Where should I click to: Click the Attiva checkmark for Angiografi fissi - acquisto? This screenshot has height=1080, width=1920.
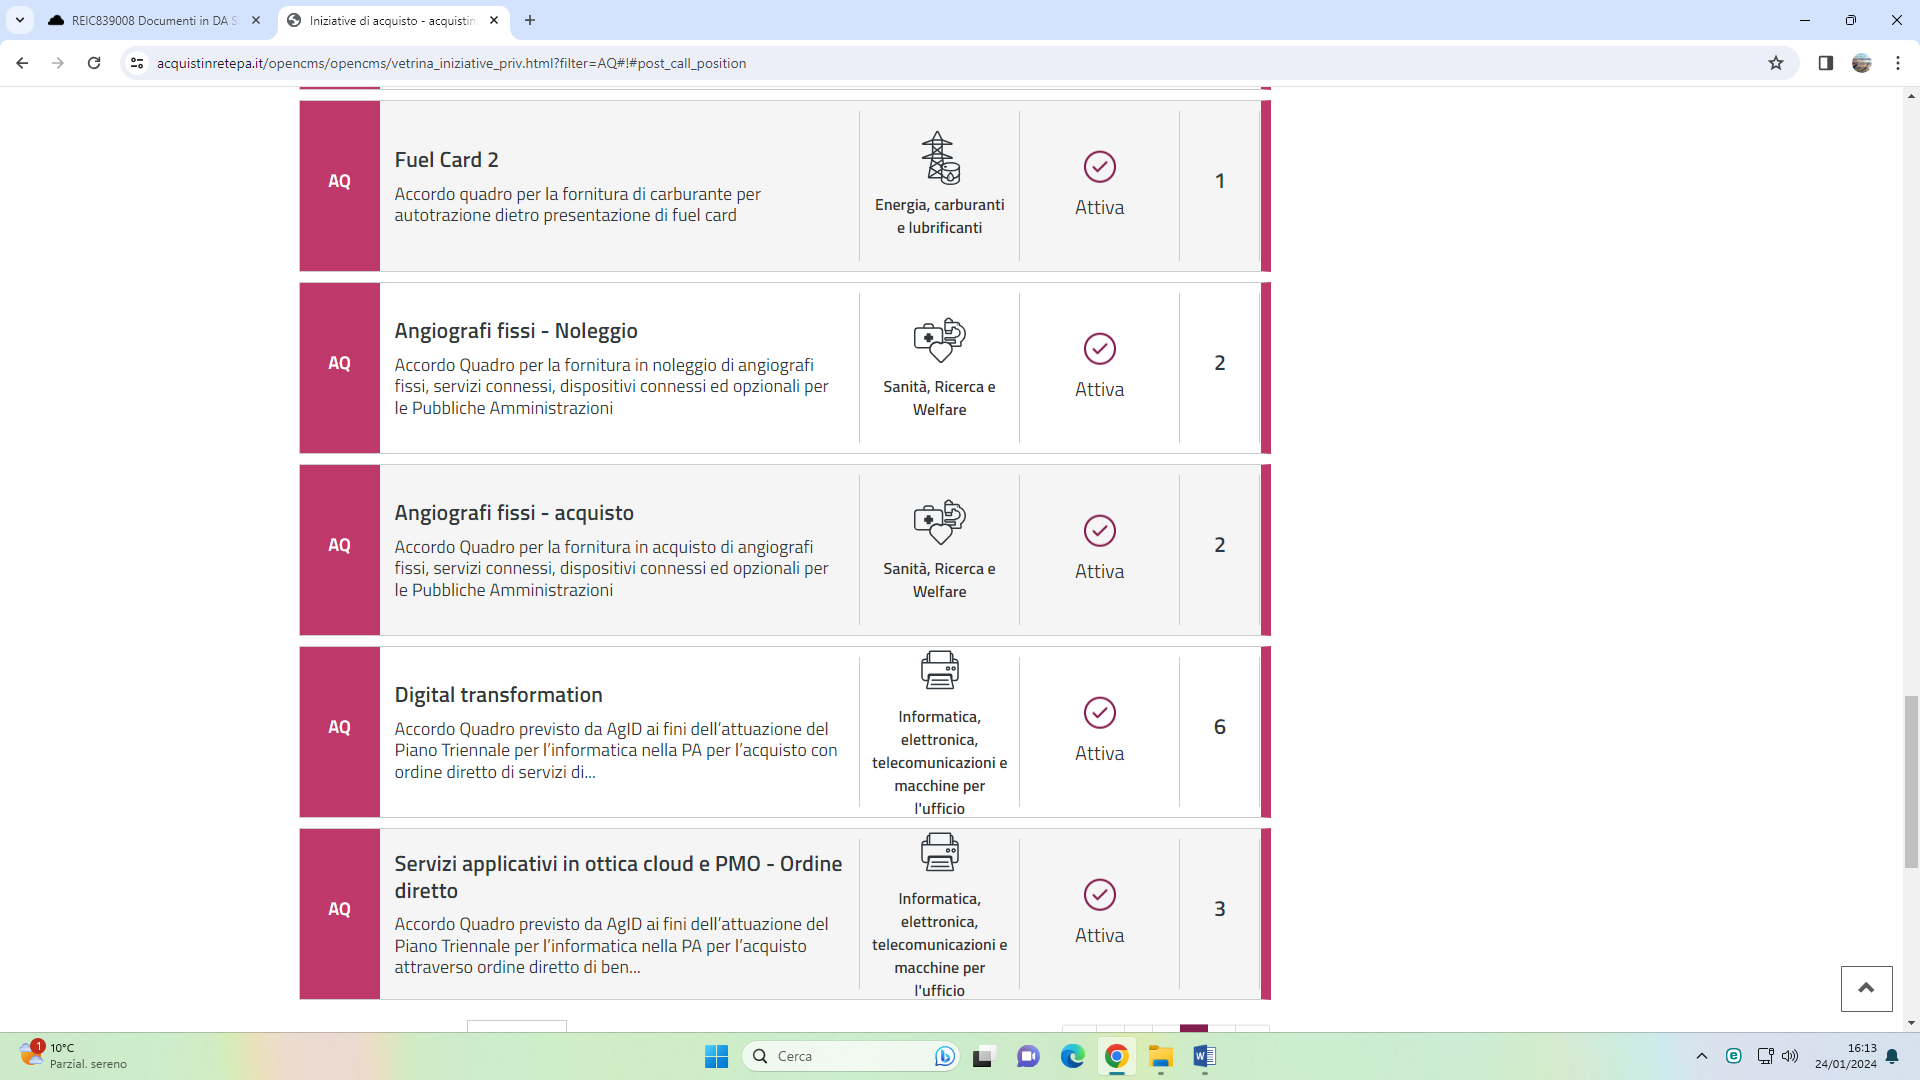[1099, 531]
